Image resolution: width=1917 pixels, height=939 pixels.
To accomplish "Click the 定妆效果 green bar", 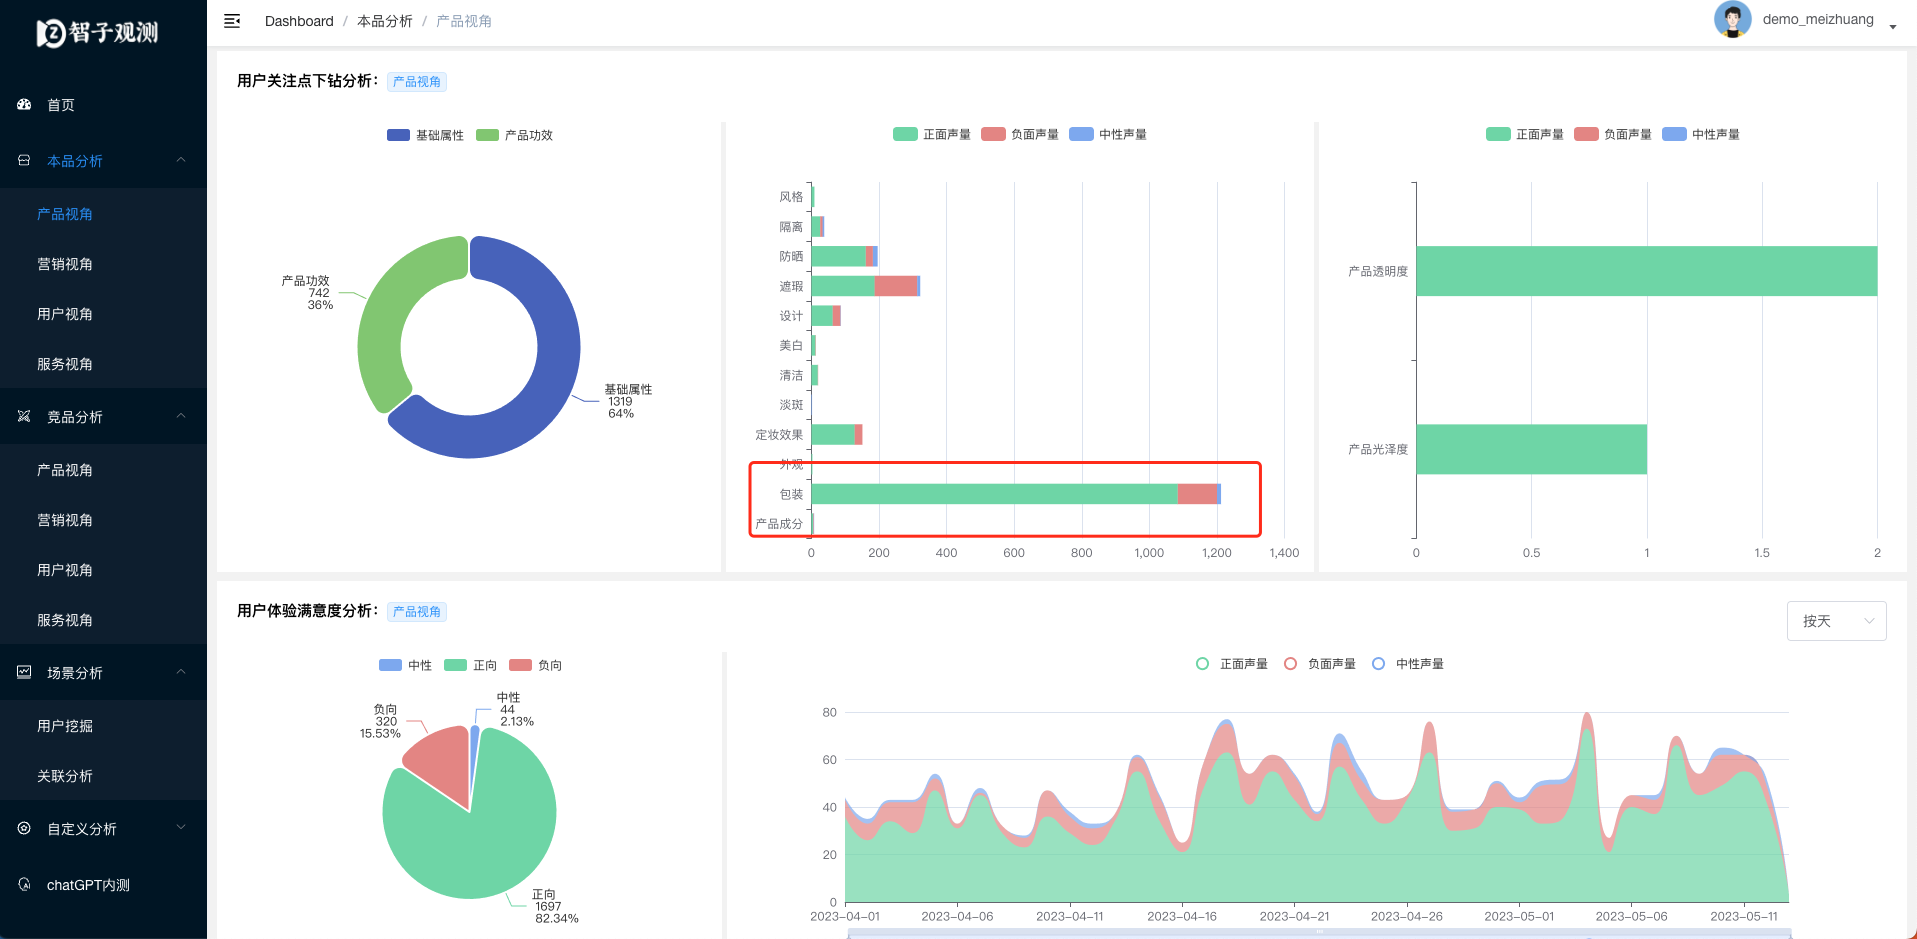I will (833, 434).
